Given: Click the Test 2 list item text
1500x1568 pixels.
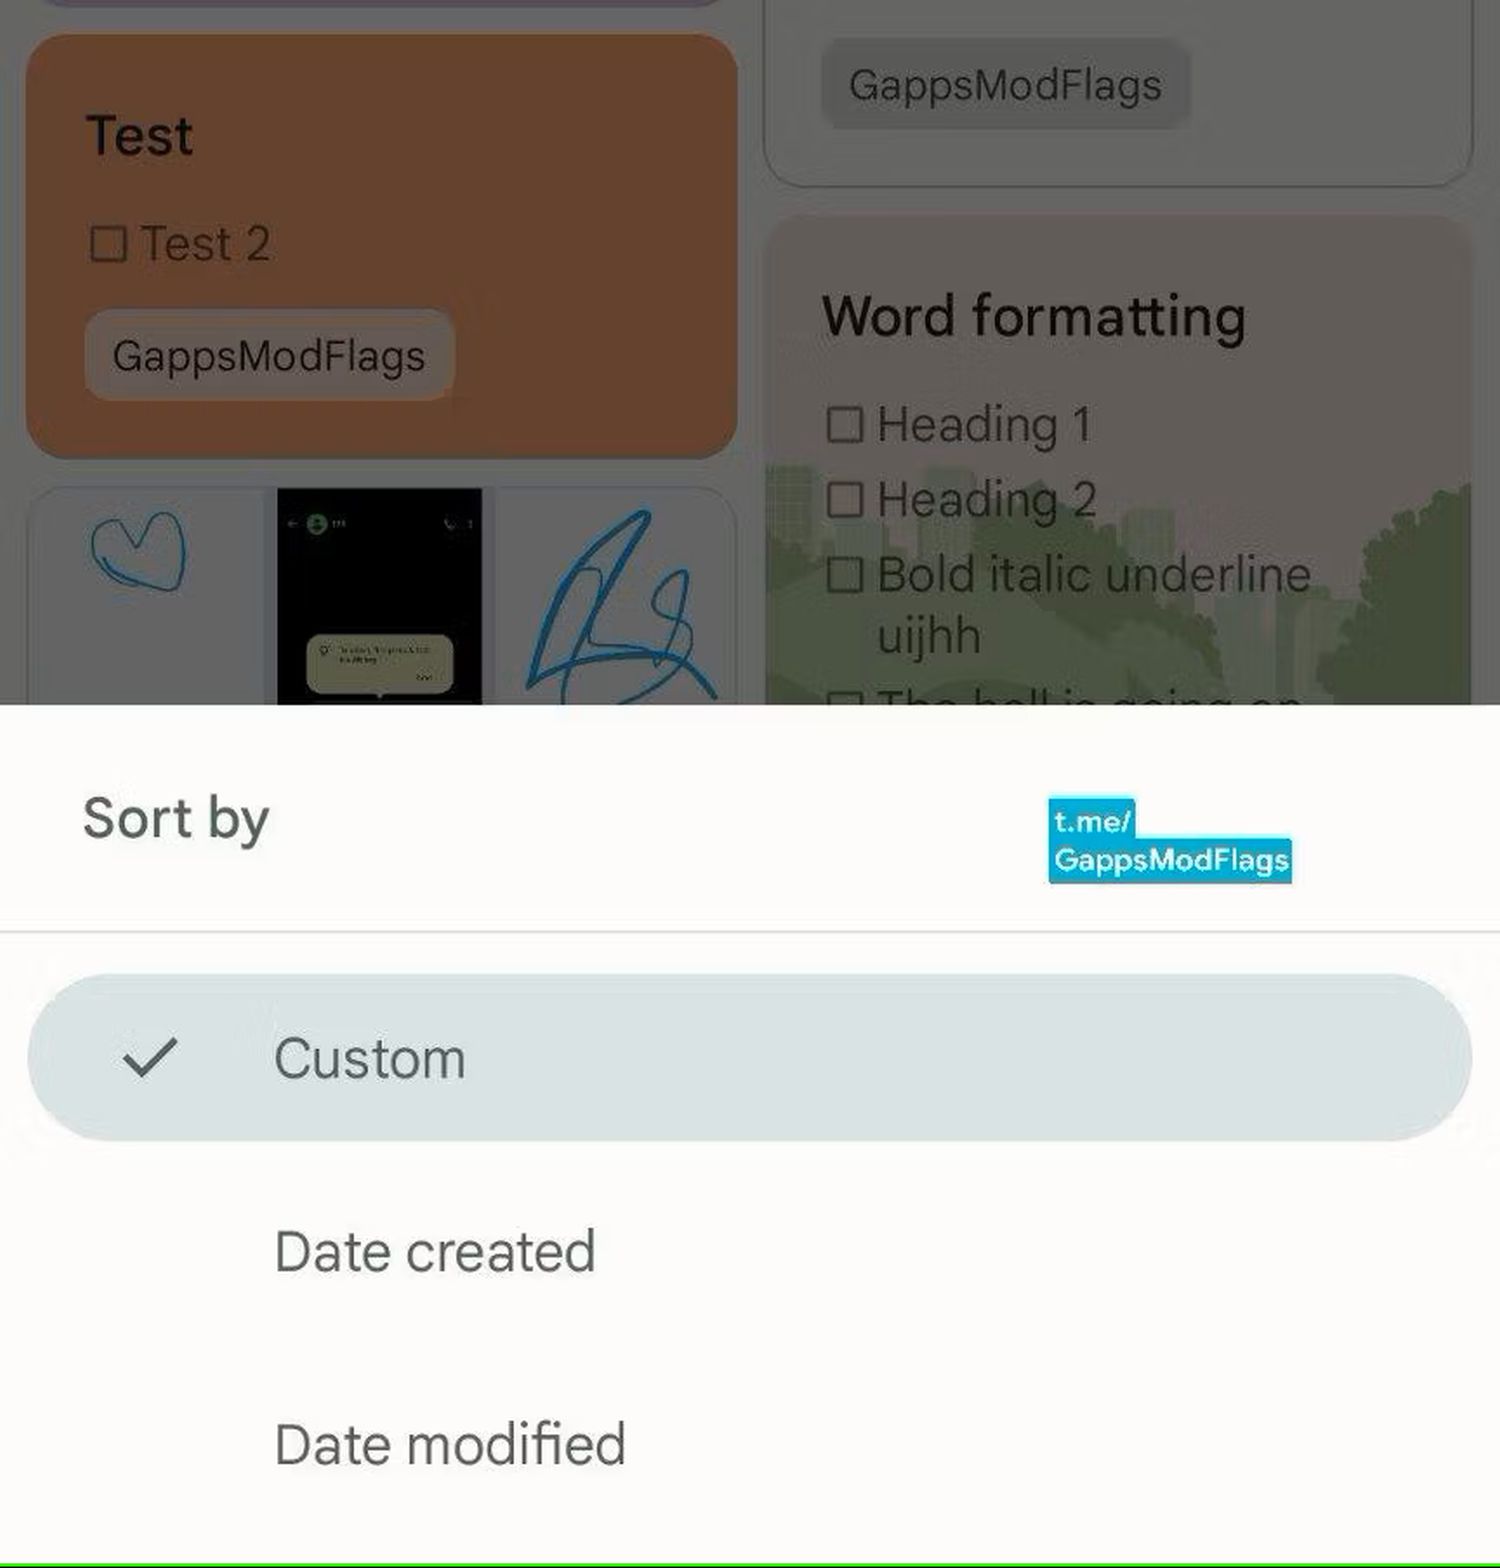Looking at the screenshot, I should [x=205, y=244].
